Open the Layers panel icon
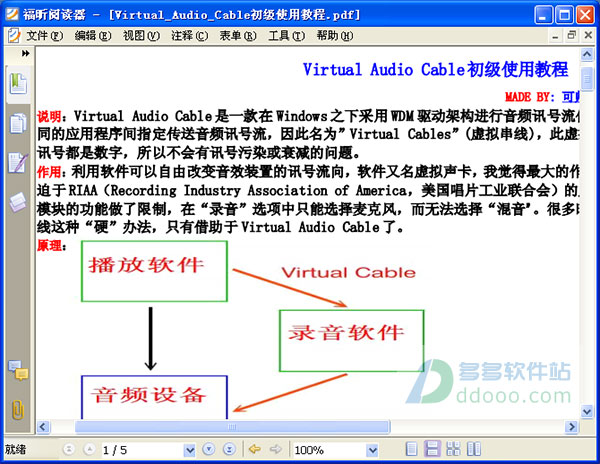 coord(18,202)
